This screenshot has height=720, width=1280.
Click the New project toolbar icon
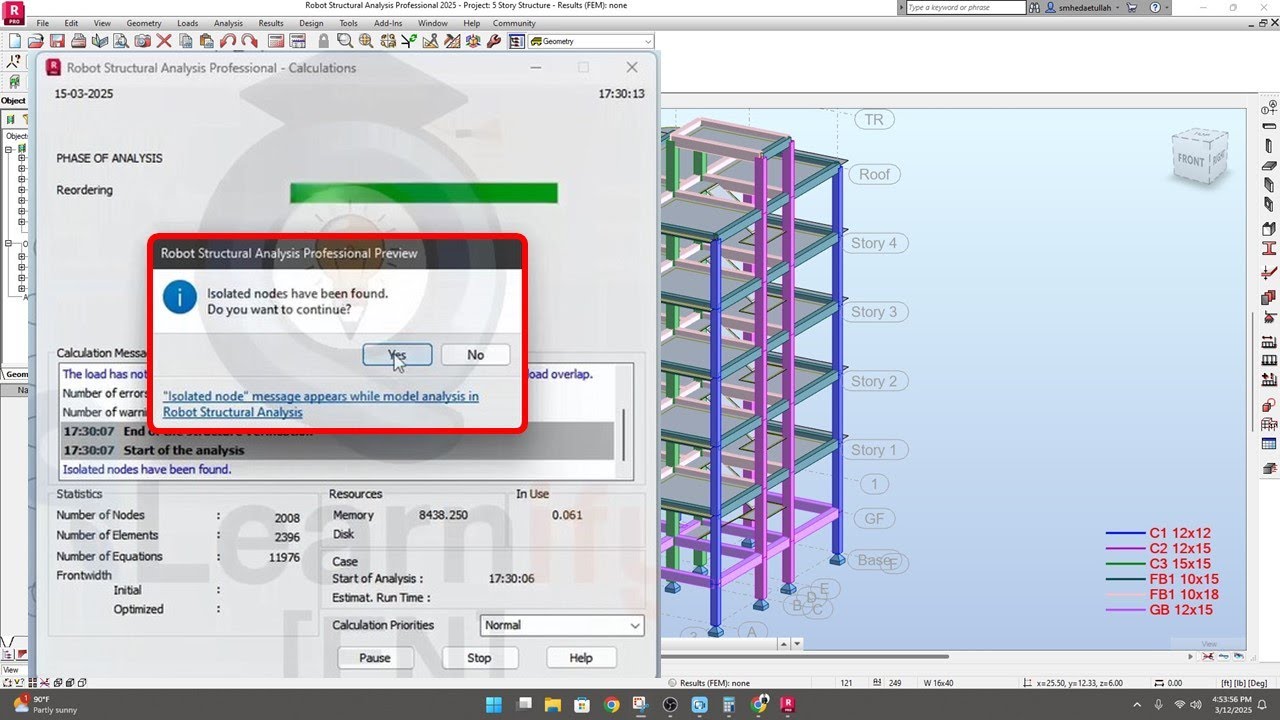click(x=15, y=41)
